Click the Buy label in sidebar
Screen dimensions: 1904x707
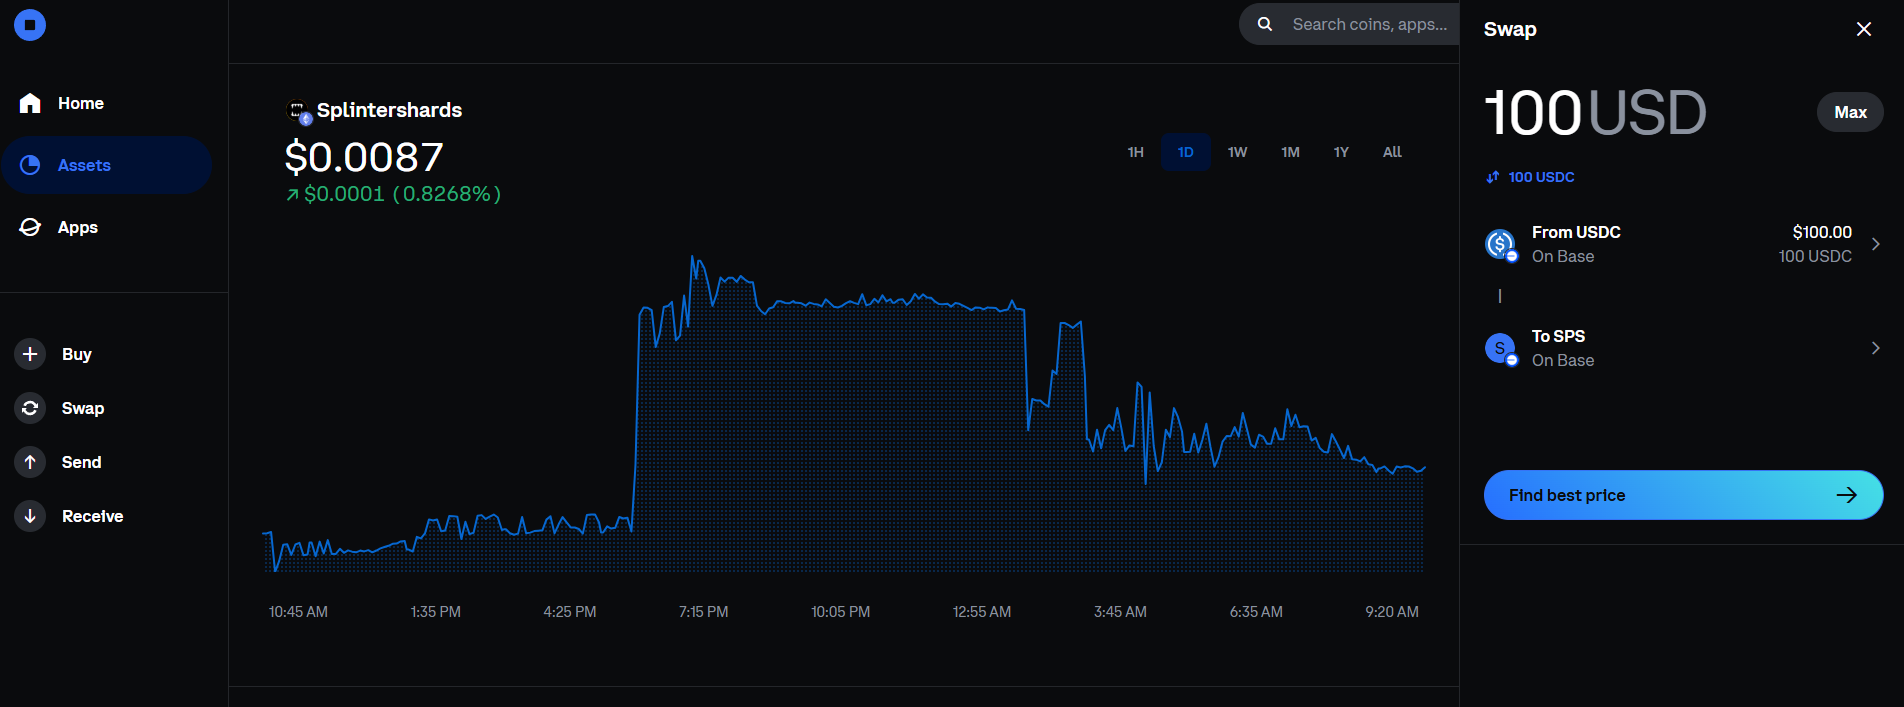[x=77, y=354]
